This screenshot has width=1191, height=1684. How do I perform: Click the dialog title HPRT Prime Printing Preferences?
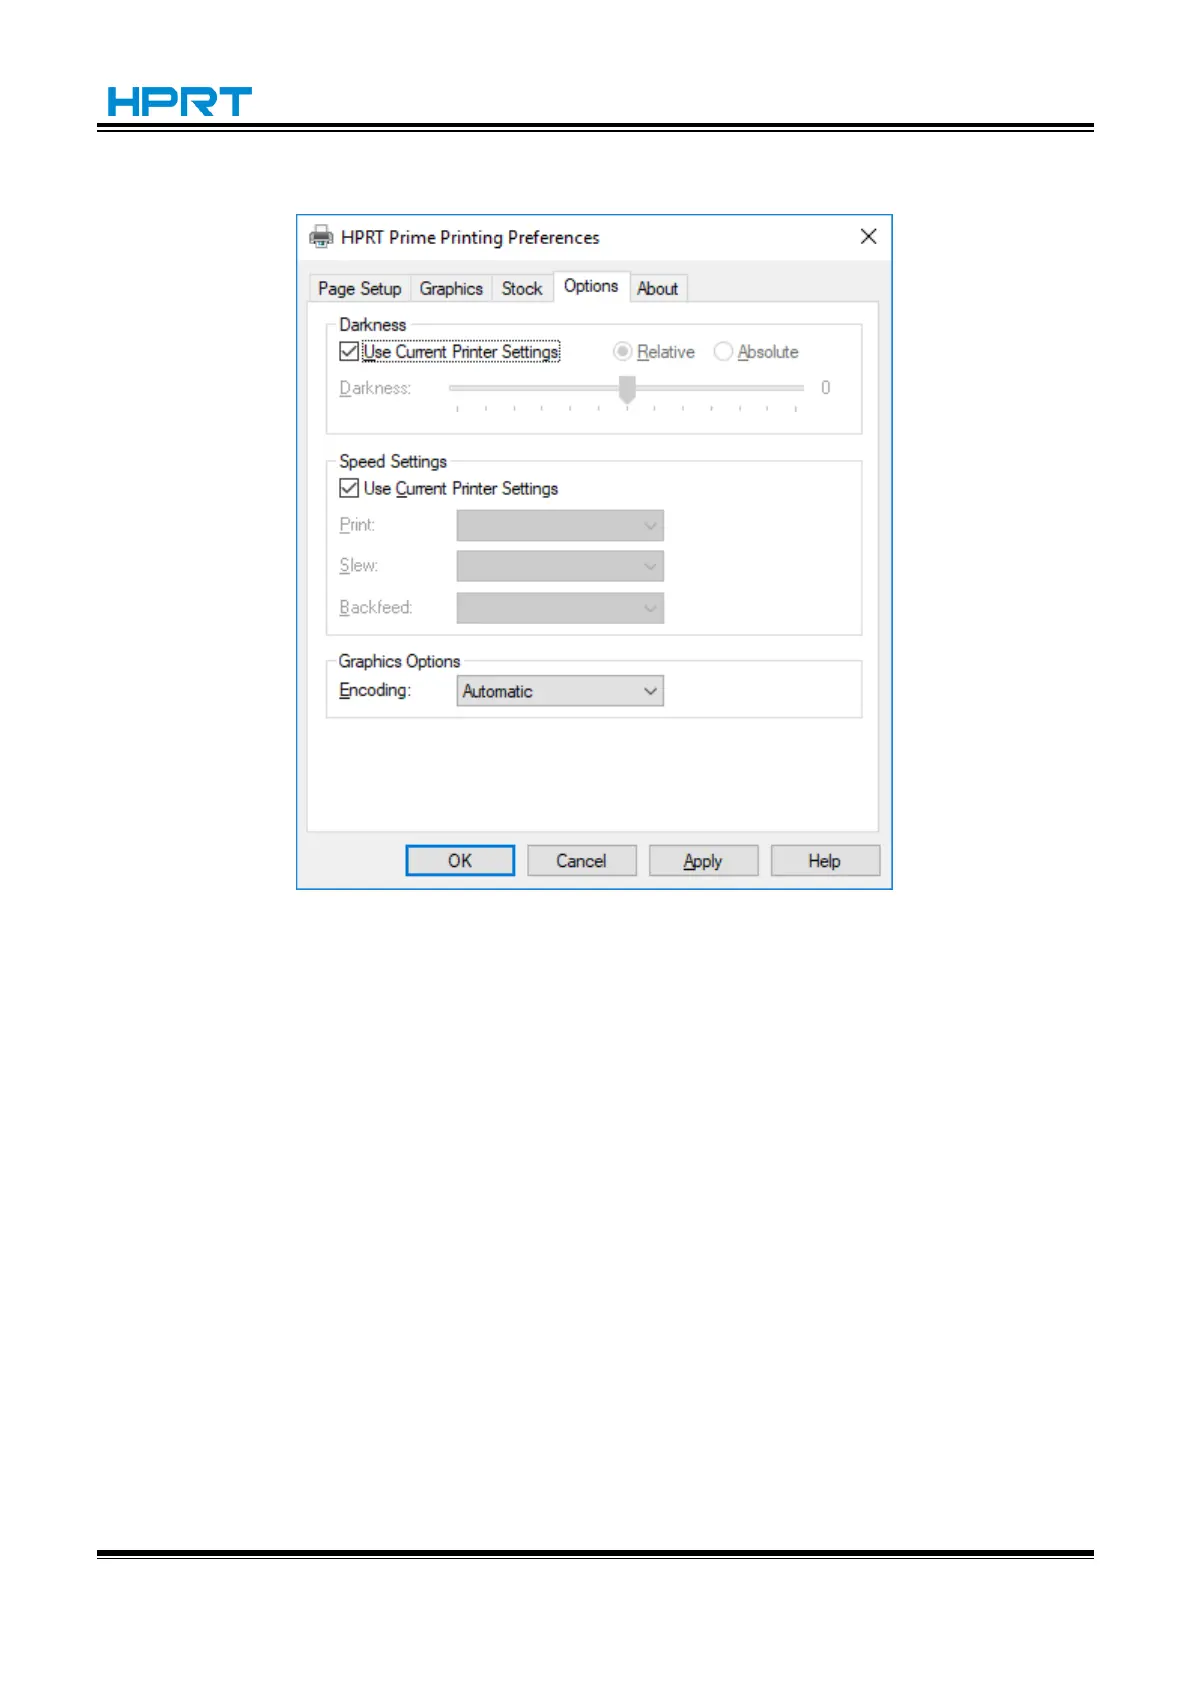[470, 237]
